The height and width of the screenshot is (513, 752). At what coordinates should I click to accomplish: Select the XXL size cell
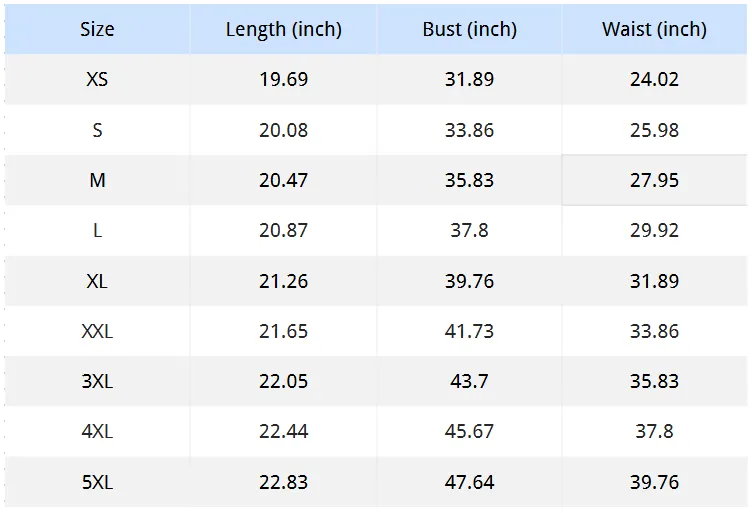click(x=97, y=331)
